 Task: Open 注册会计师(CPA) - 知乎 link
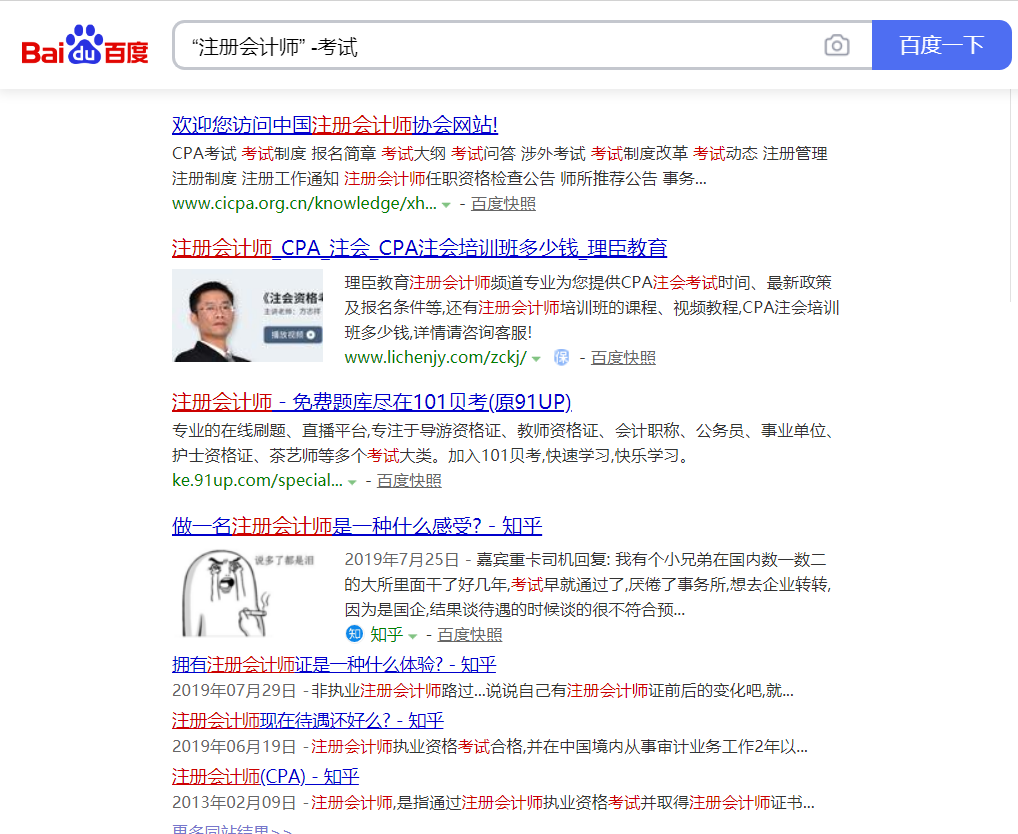click(266, 776)
